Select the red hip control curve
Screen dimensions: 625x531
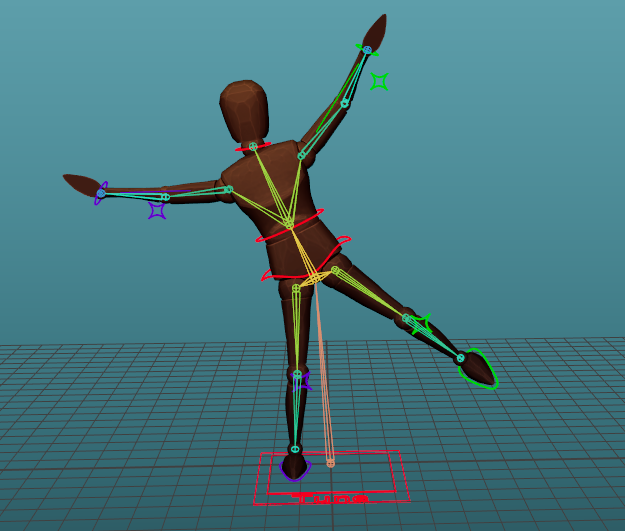click(x=267, y=275)
